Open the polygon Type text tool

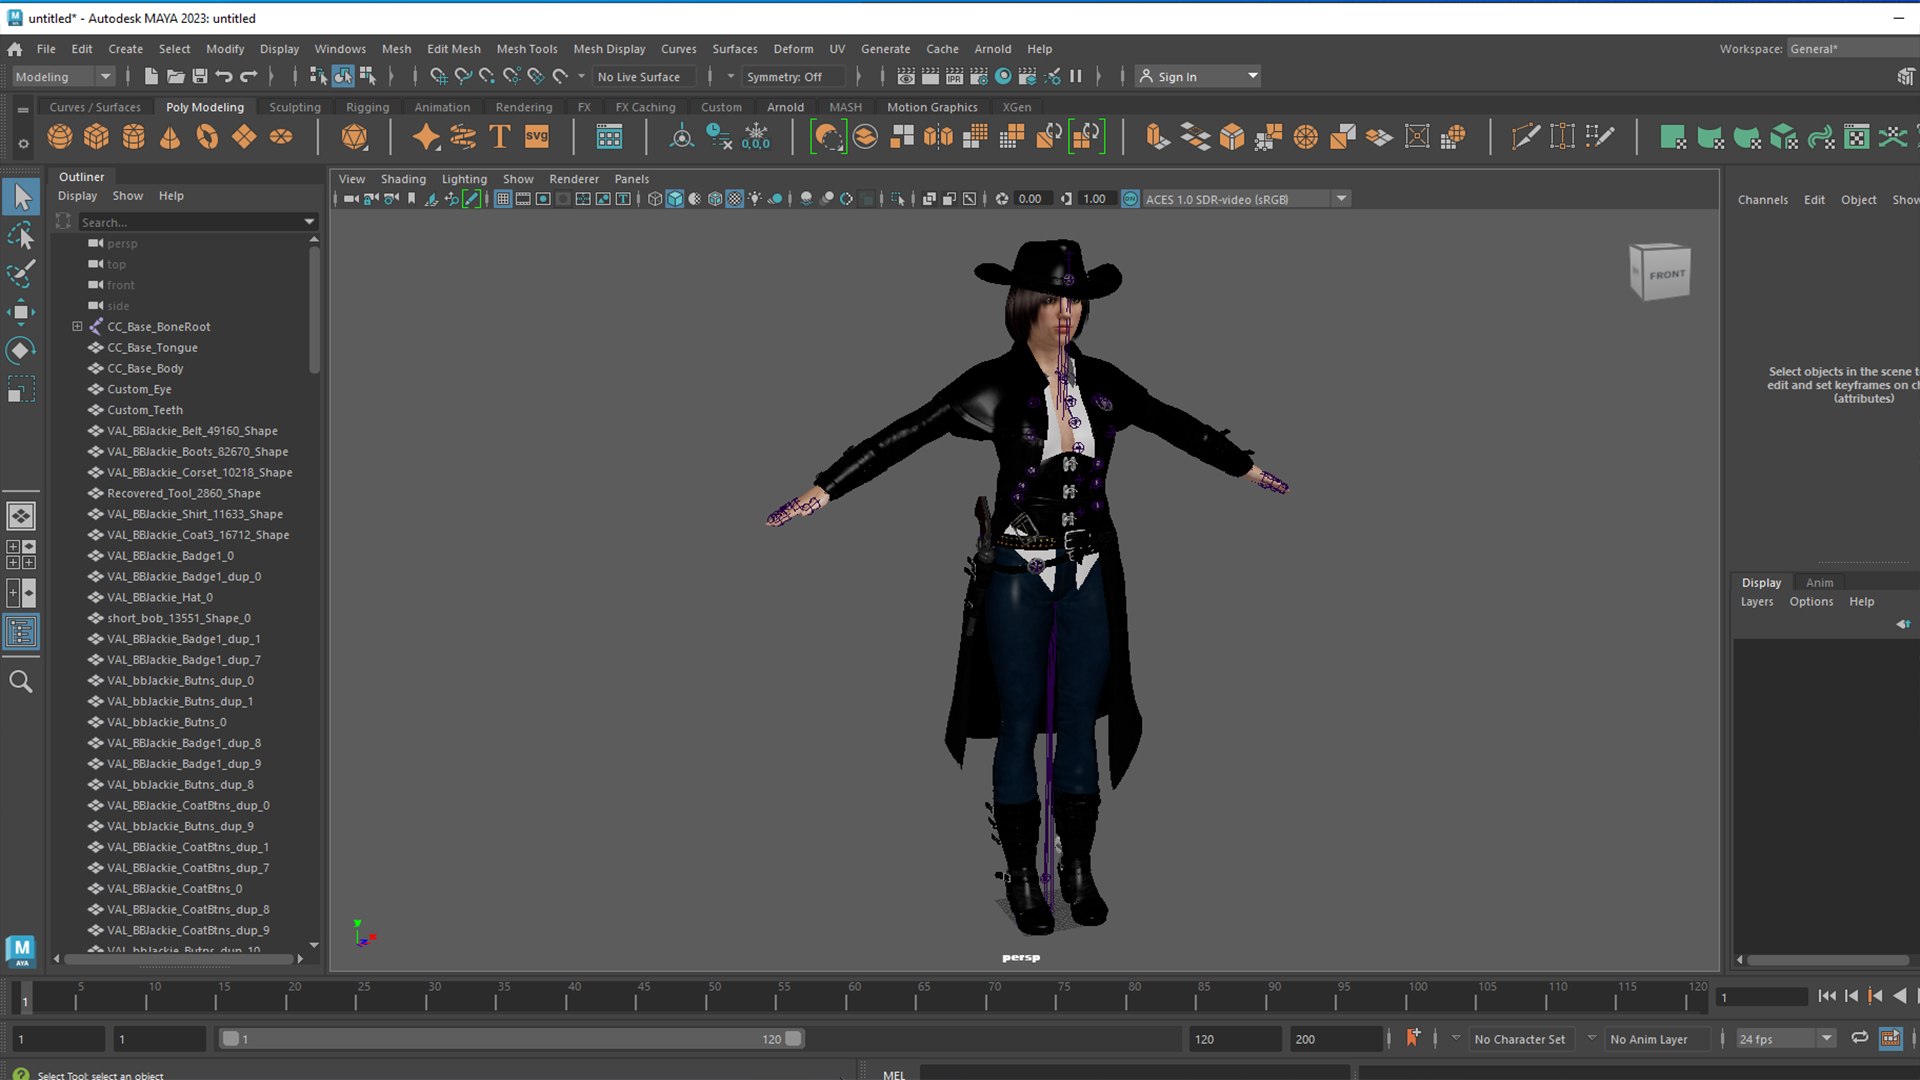[x=500, y=137]
